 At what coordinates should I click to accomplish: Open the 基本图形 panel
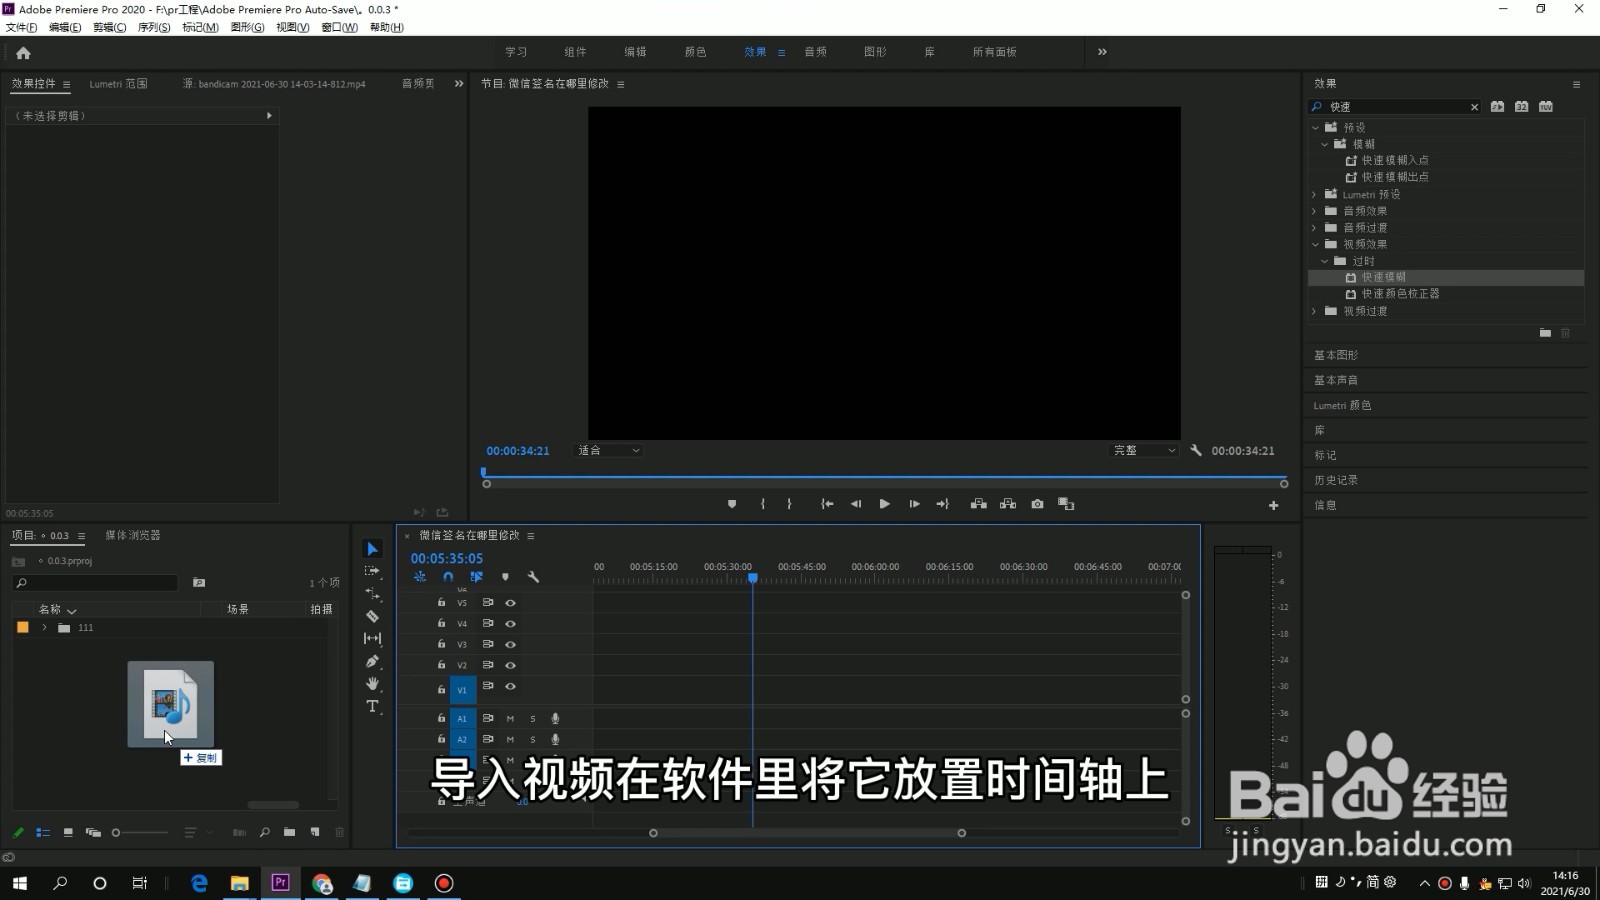pos(1336,355)
